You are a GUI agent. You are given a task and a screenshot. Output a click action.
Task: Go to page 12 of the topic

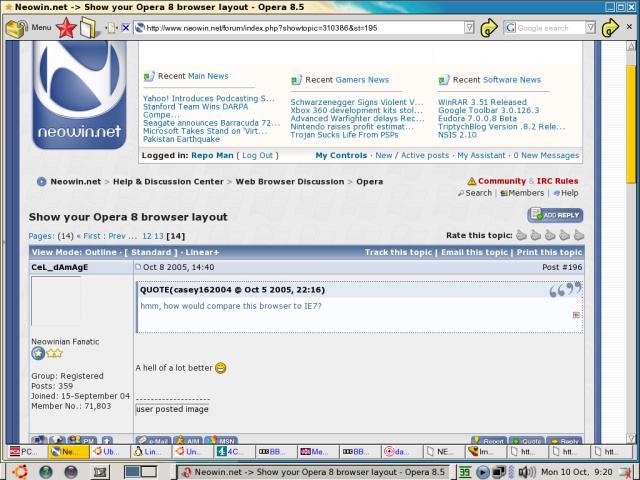pos(147,236)
